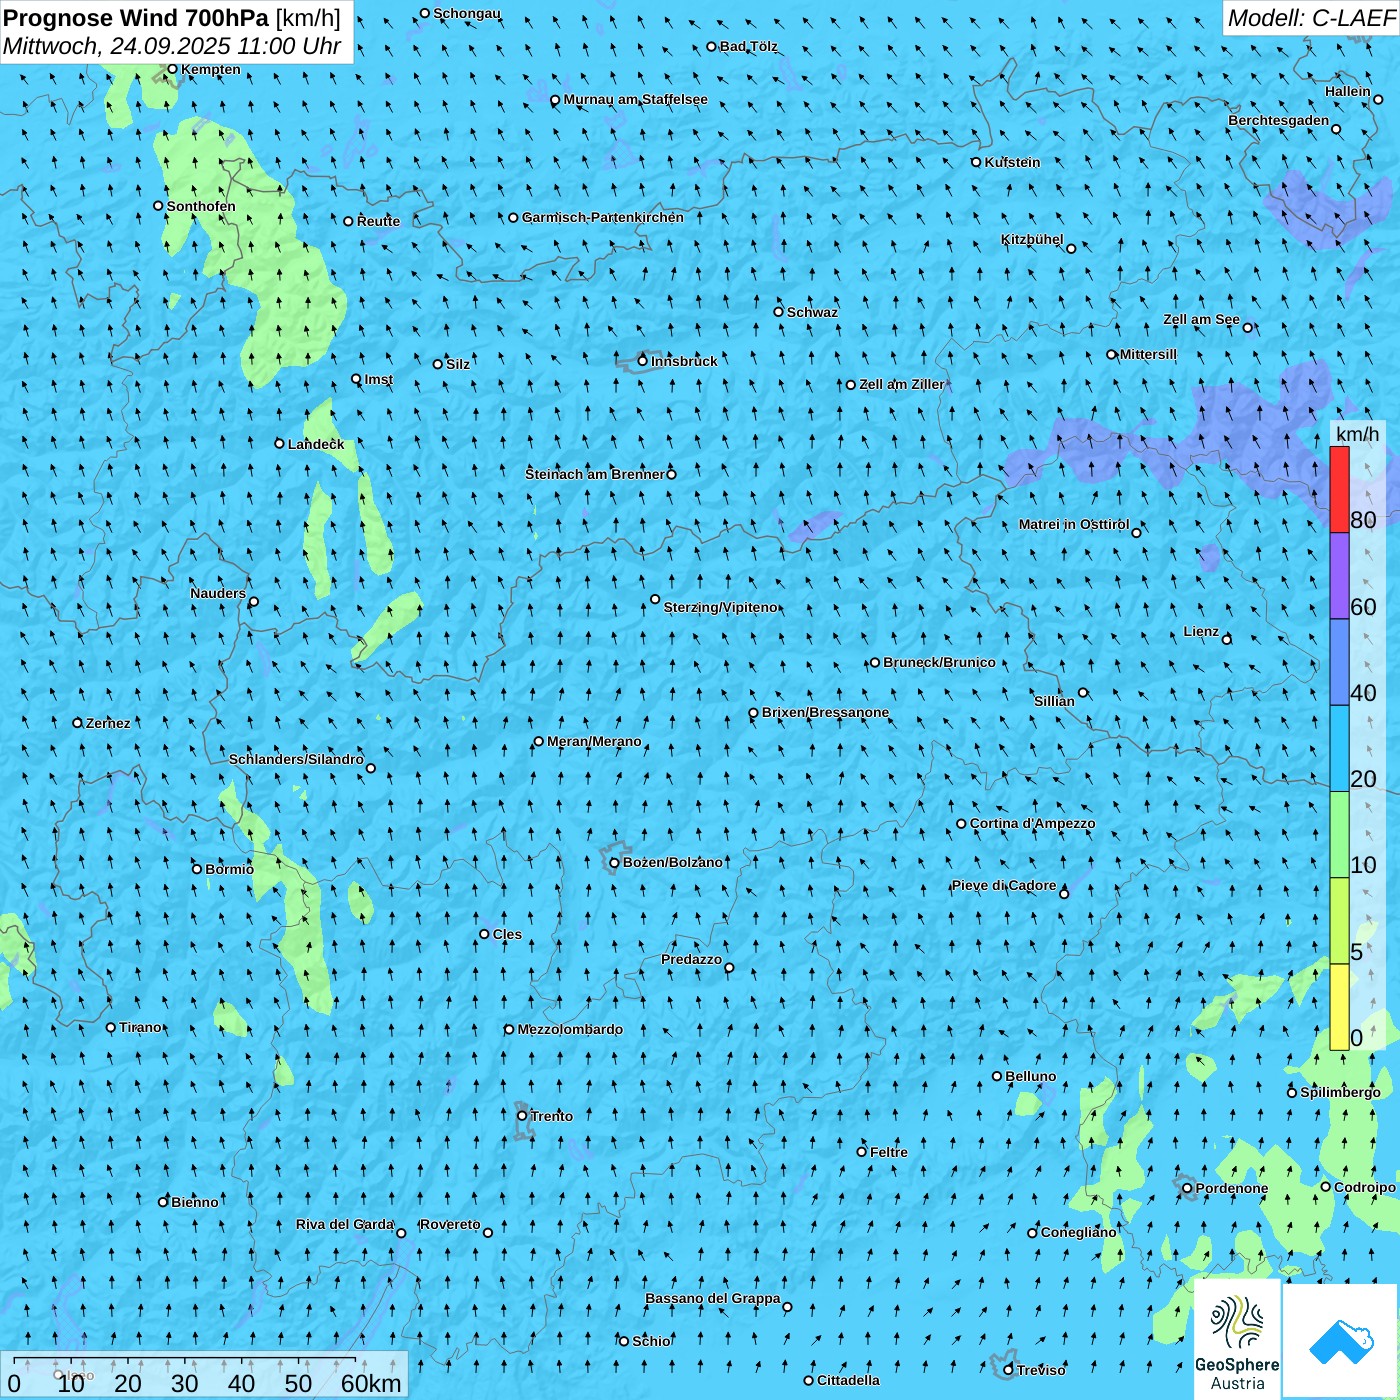This screenshot has width=1400, height=1400.
Task: Click the Trento city marker
Action: click(522, 1116)
